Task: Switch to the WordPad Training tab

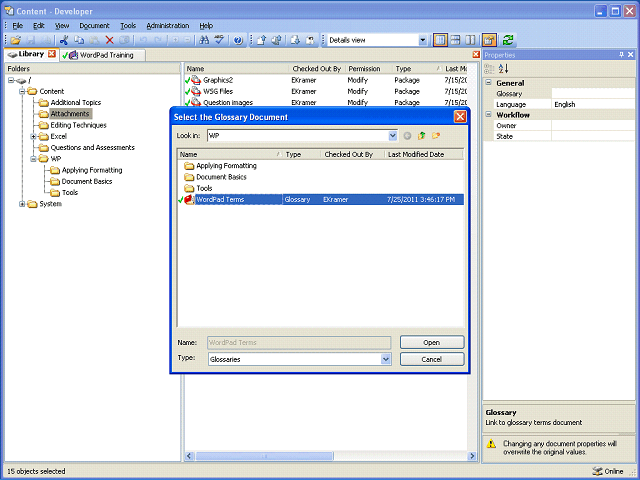Action: (103, 55)
